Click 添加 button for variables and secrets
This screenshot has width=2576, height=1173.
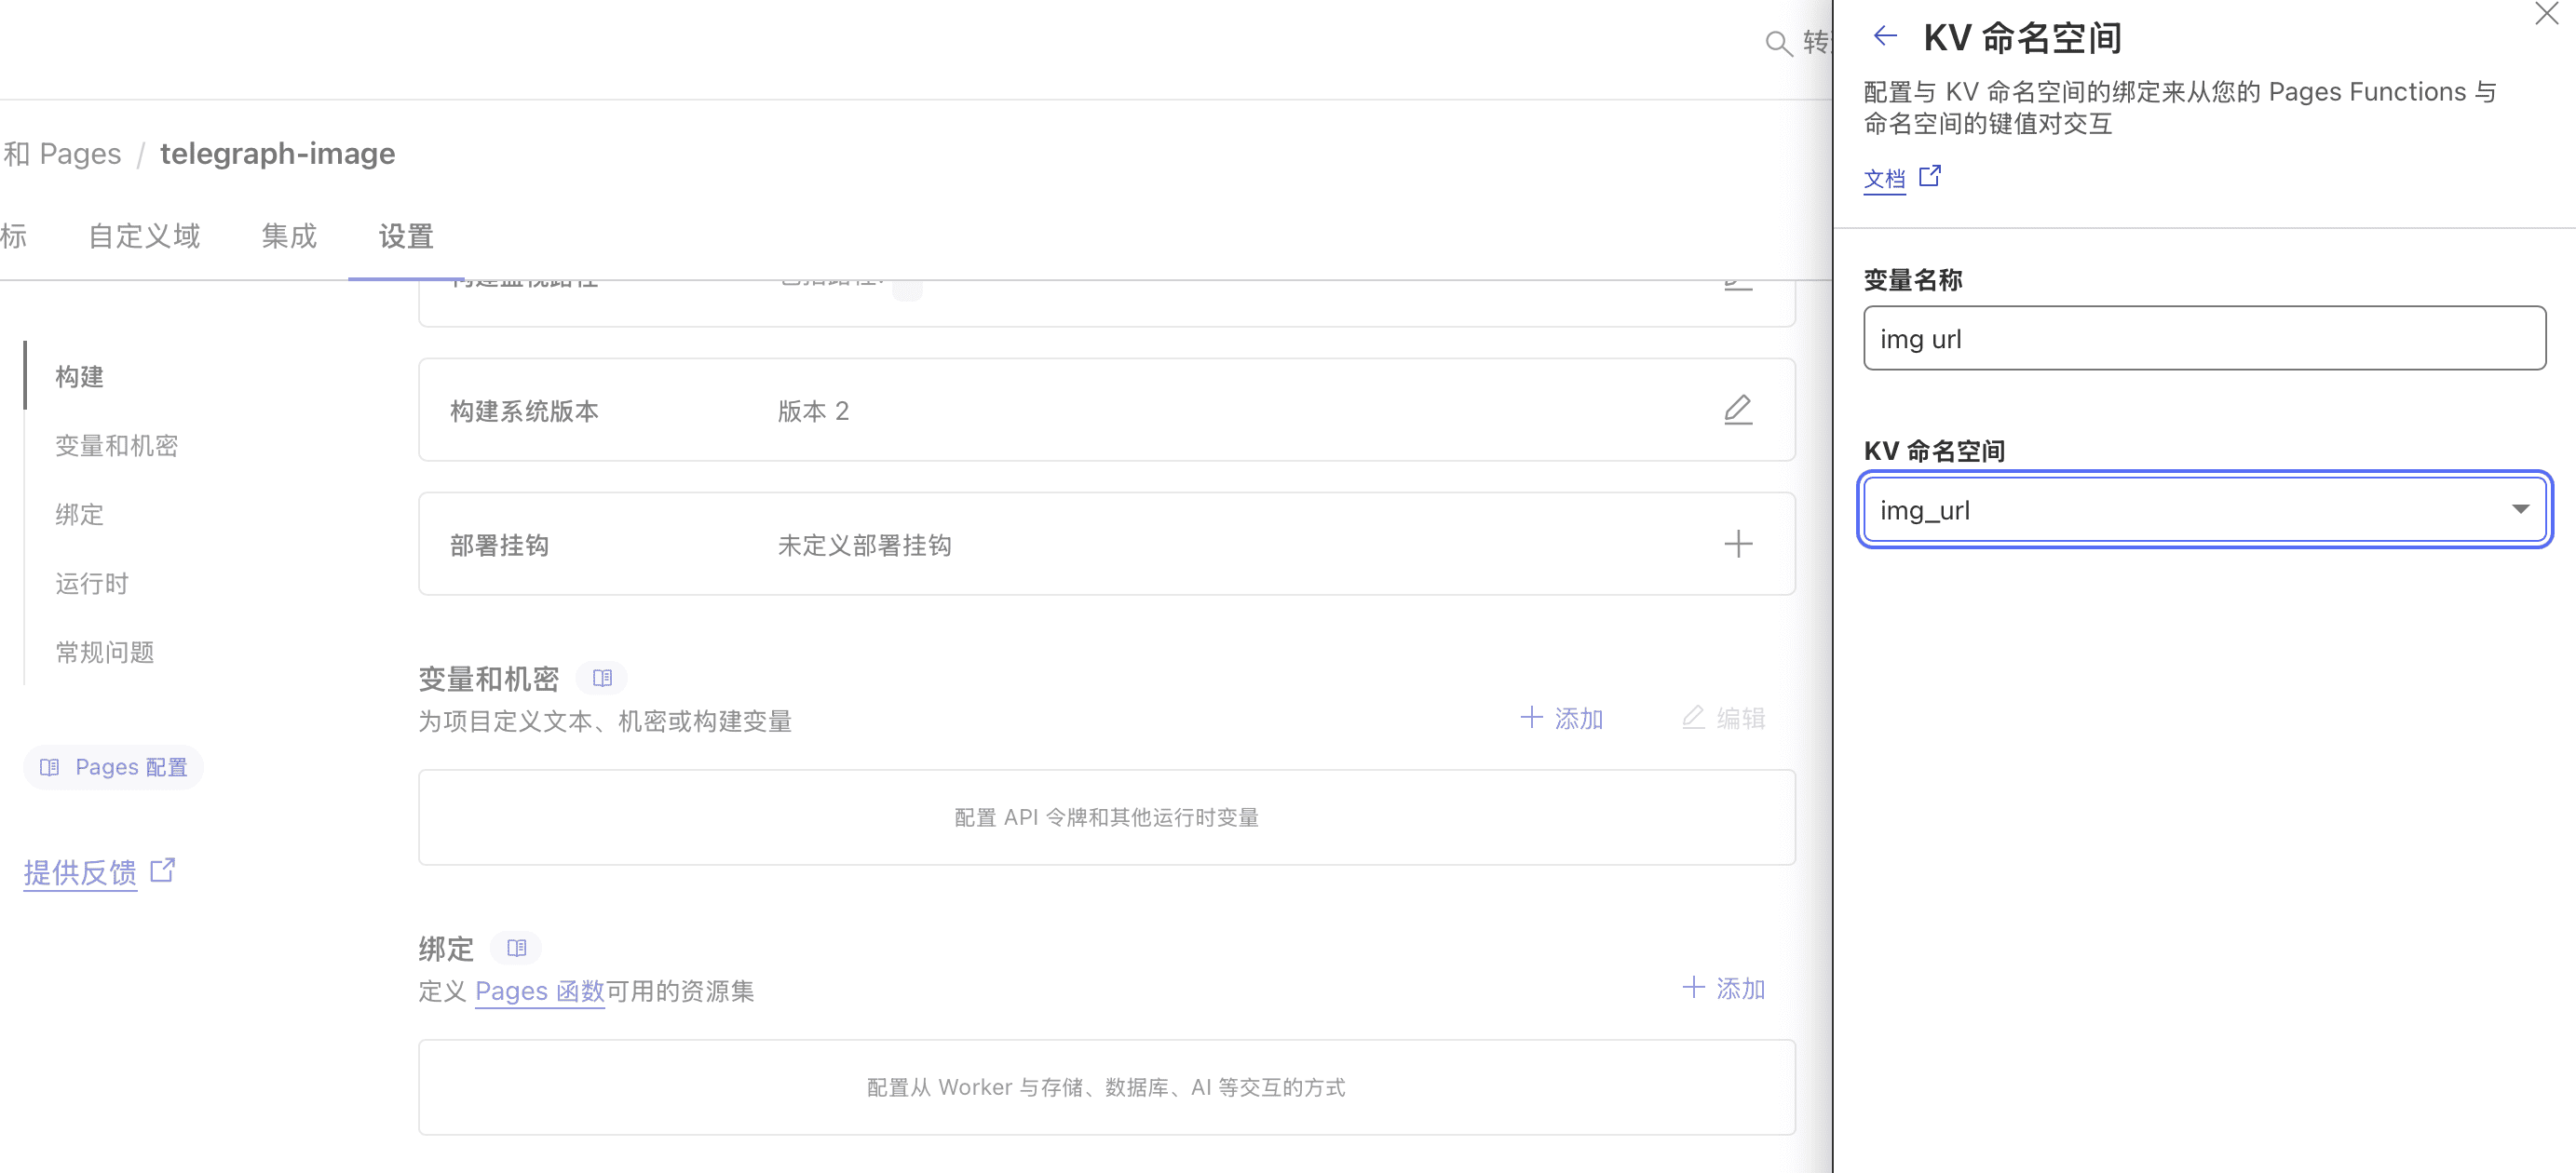coord(1562,718)
